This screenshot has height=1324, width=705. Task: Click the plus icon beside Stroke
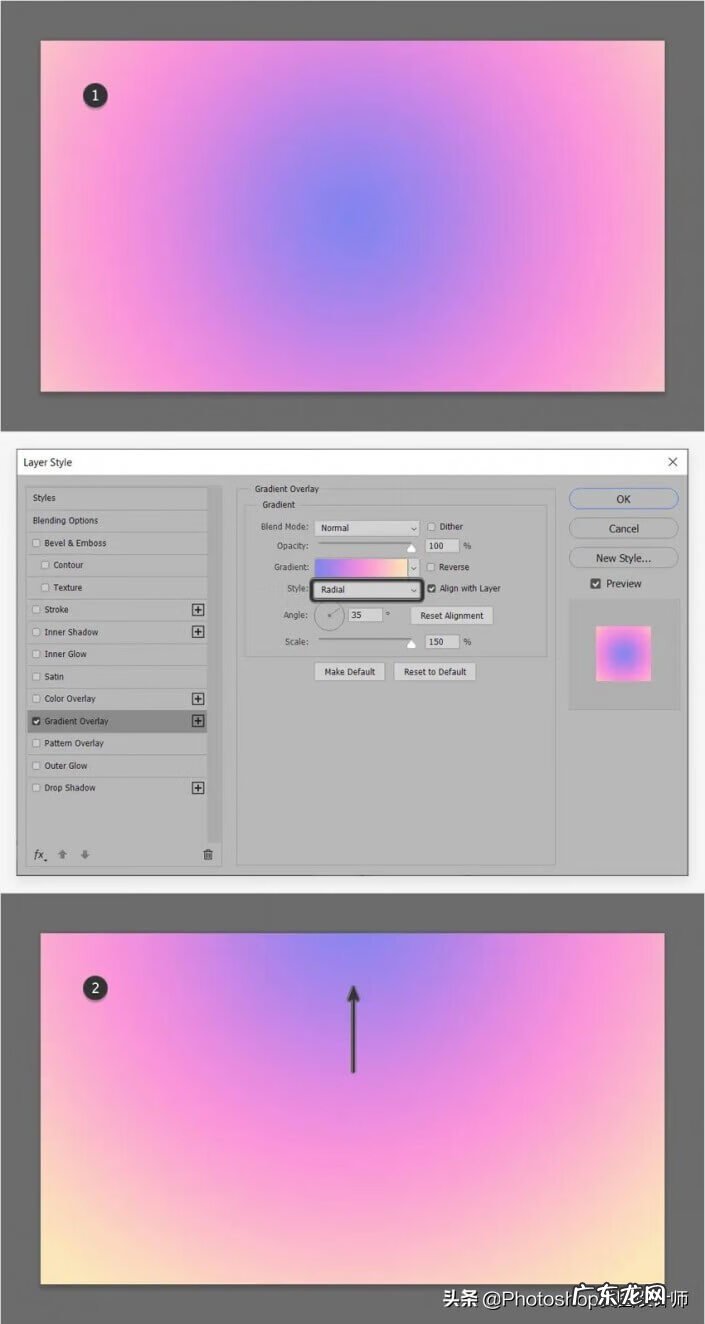coord(198,610)
